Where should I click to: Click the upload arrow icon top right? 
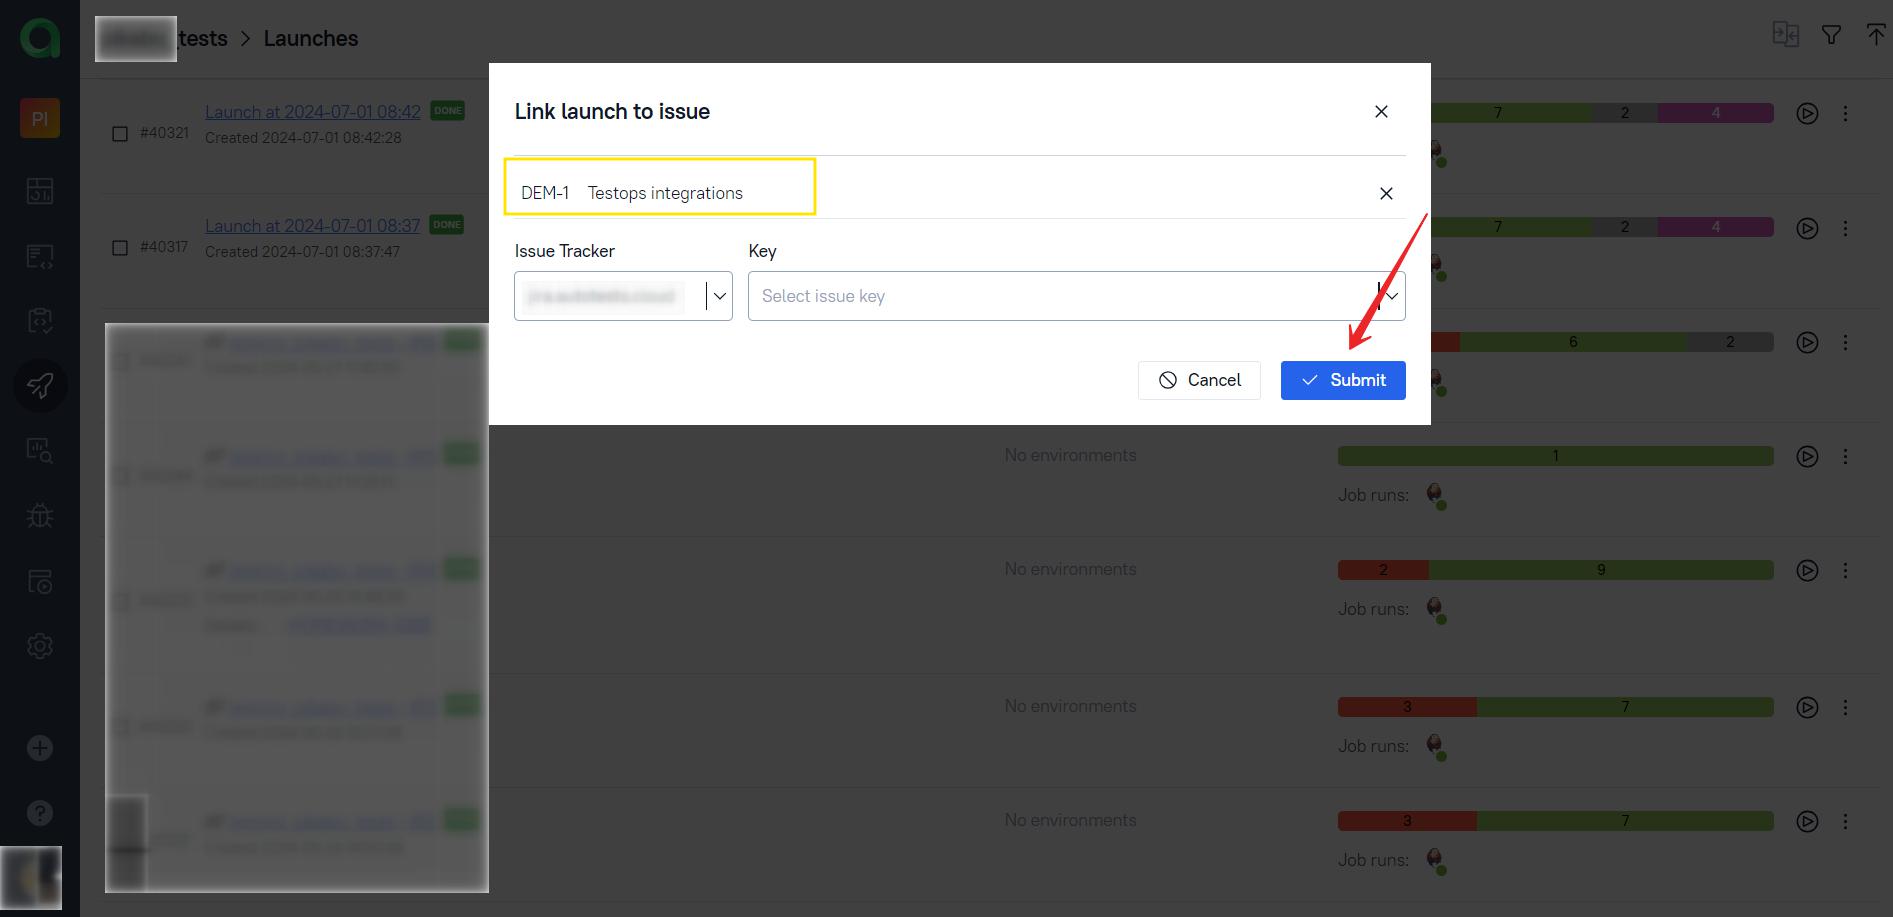click(x=1876, y=34)
